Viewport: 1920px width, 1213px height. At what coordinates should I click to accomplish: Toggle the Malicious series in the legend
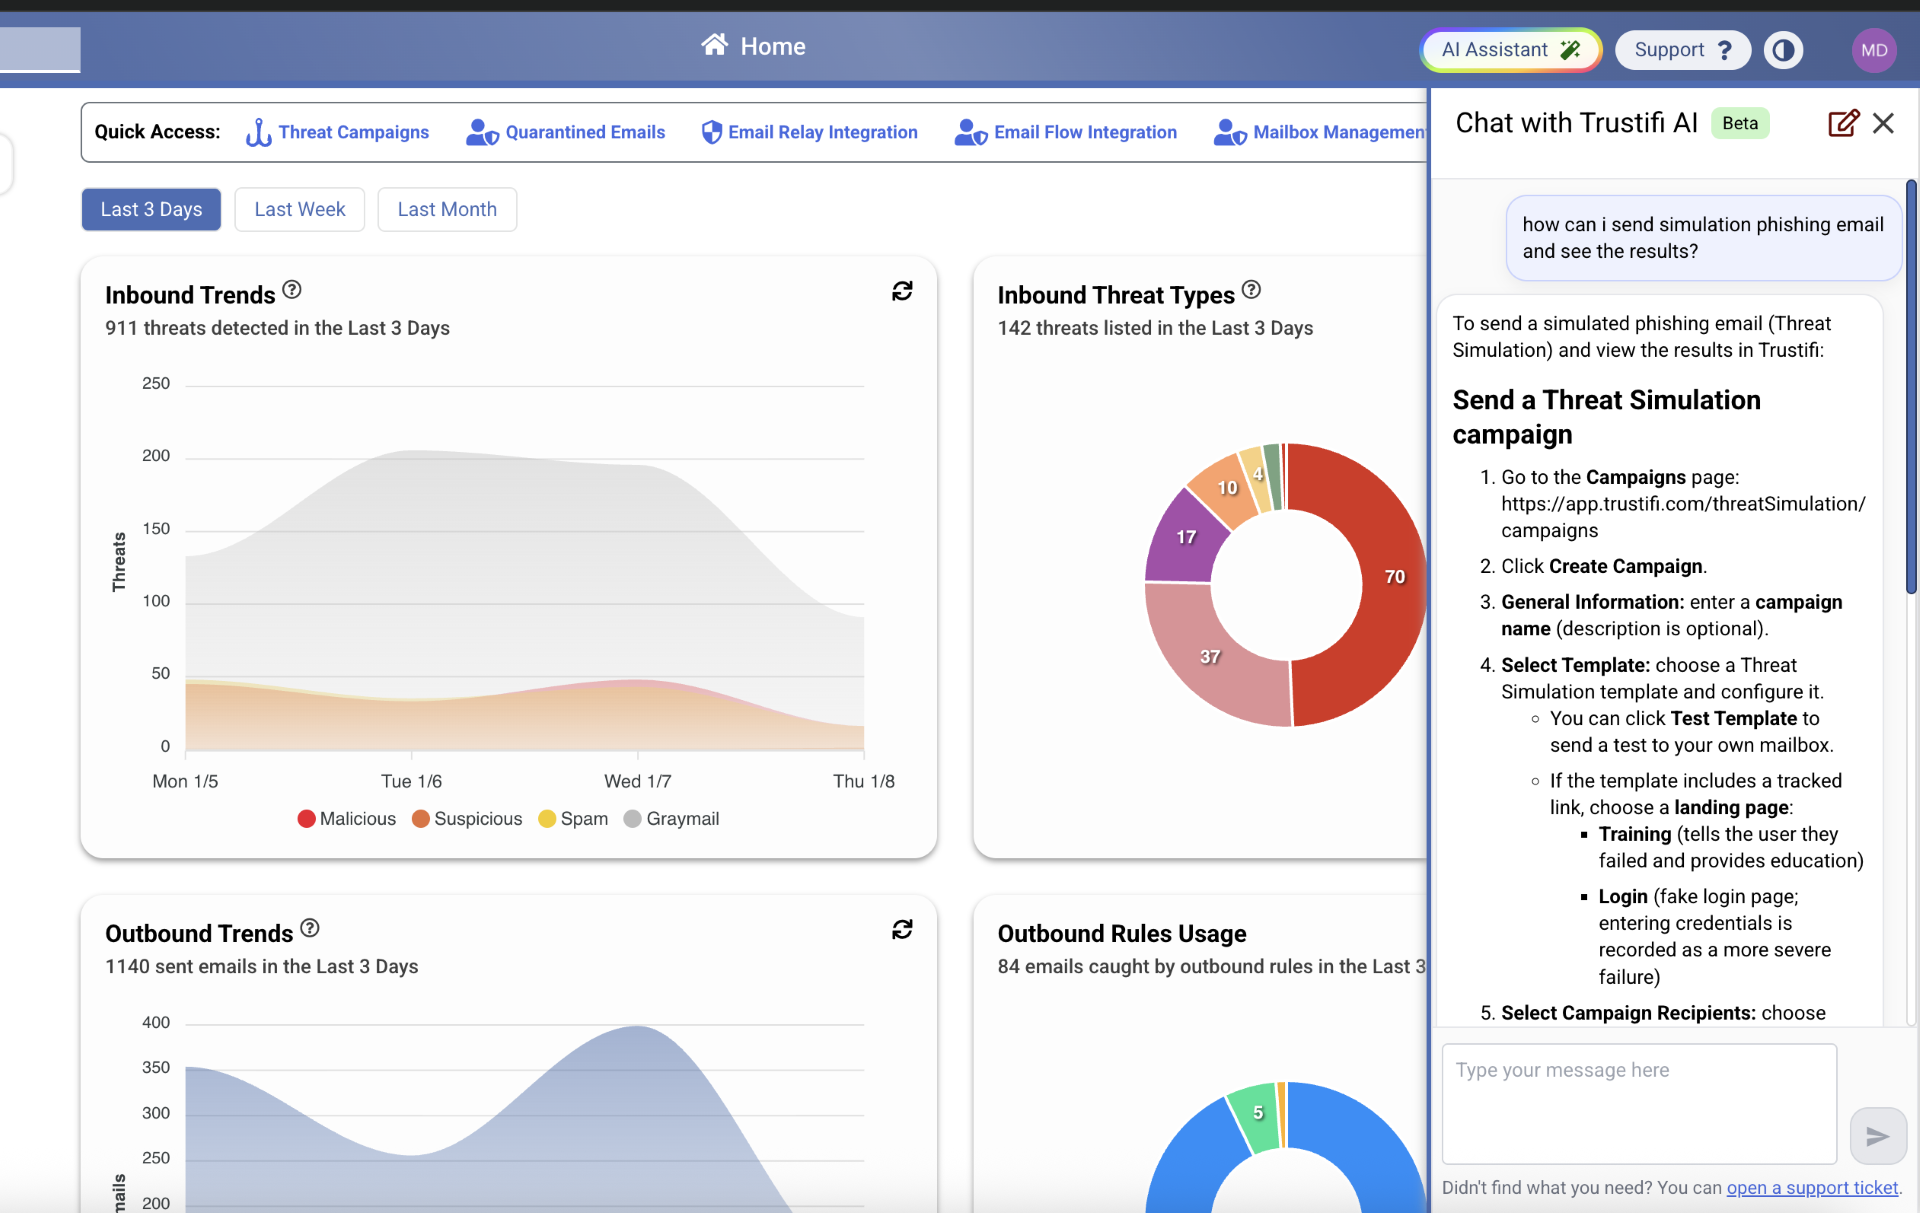(345, 818)
